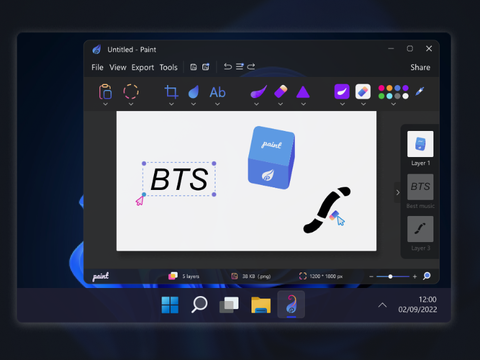
Task: Select the dashed circle Selection tool
Action: [131, 92]
